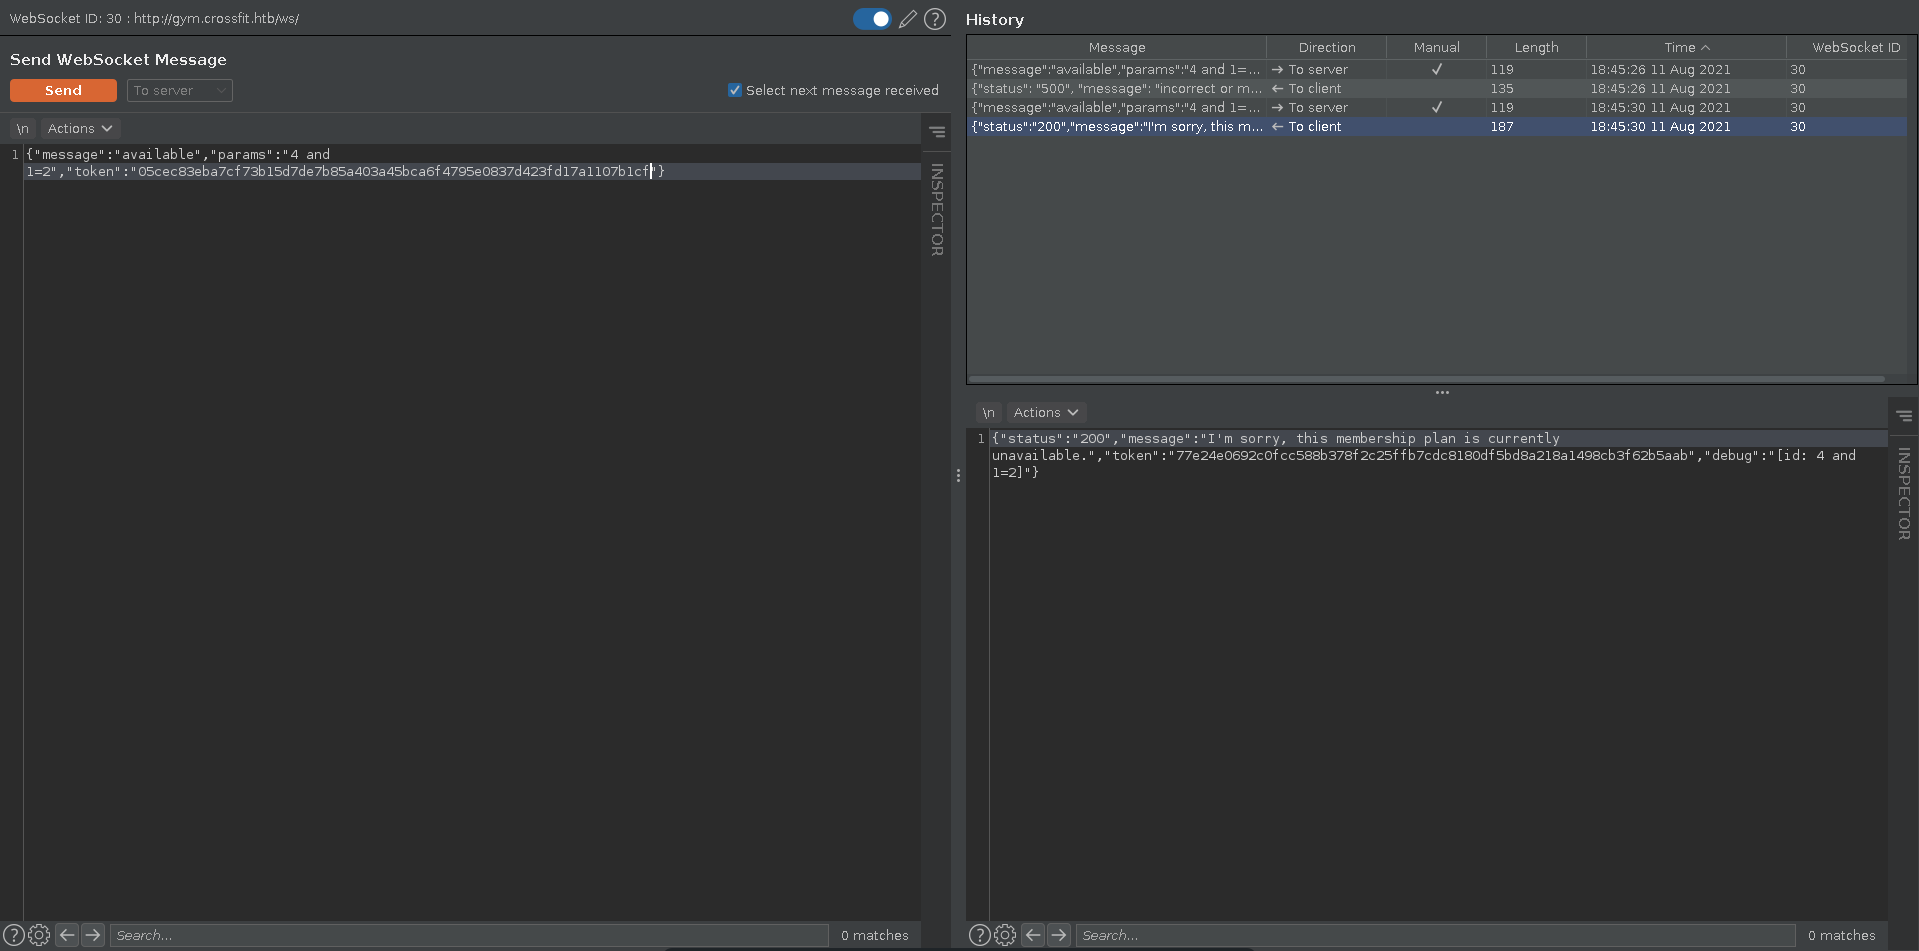Select the status 500 history row

(x=1116, y=89)
